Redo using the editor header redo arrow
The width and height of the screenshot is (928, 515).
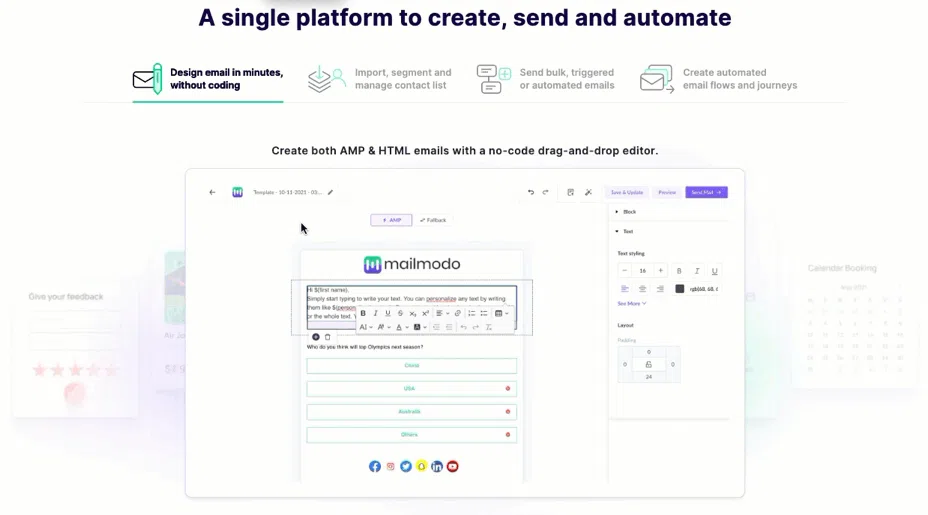(x=546, y=192)
